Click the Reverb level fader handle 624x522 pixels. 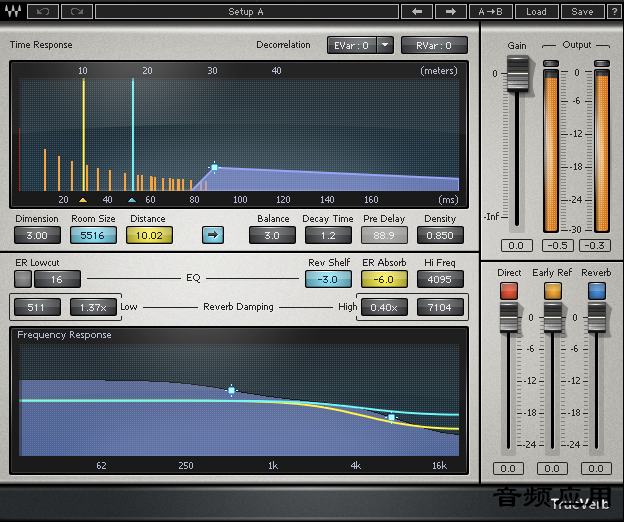597,317
